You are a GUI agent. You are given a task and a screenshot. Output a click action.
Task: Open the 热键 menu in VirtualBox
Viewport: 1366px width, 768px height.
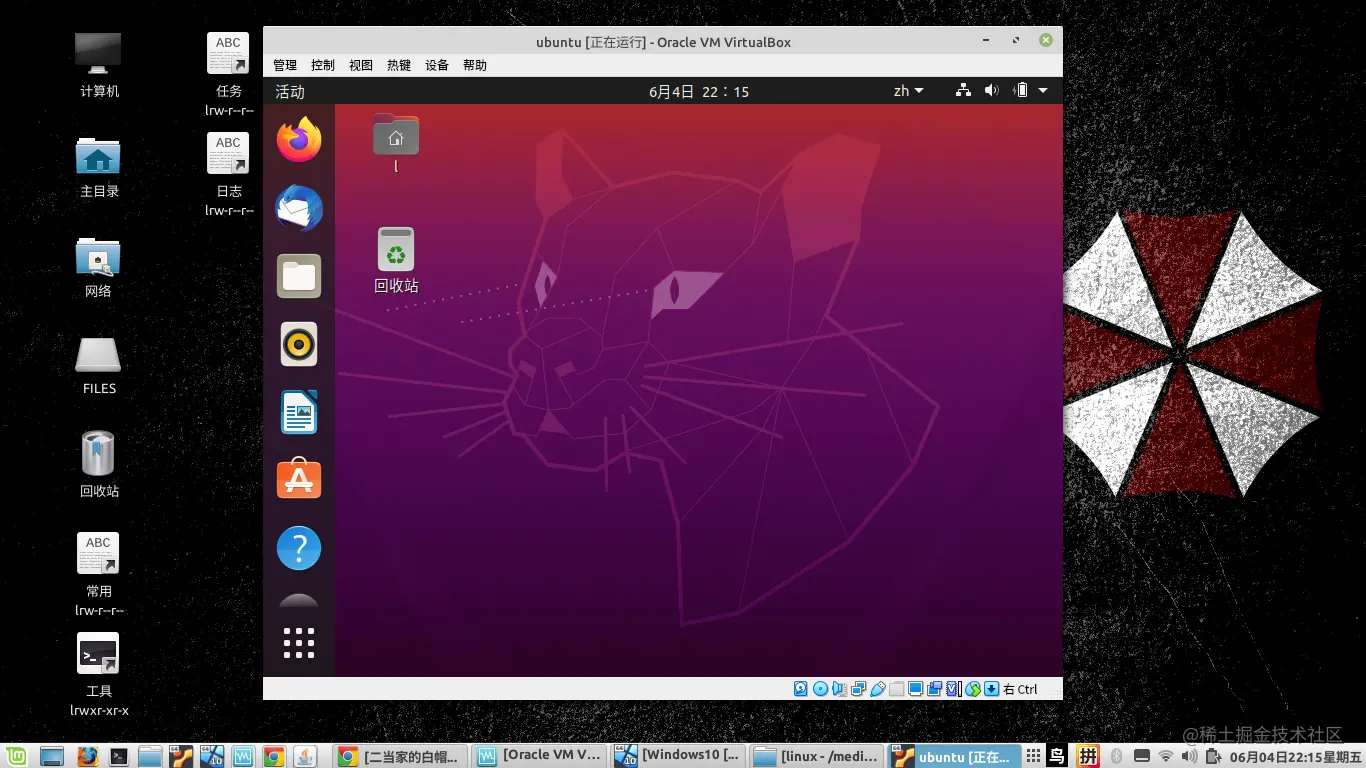pos(399,65)
